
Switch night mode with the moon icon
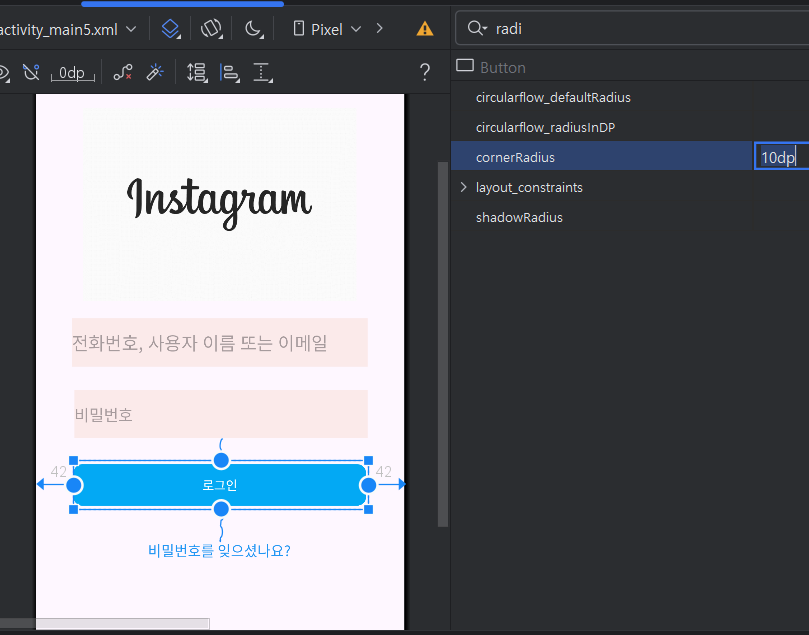coord(253,29)
